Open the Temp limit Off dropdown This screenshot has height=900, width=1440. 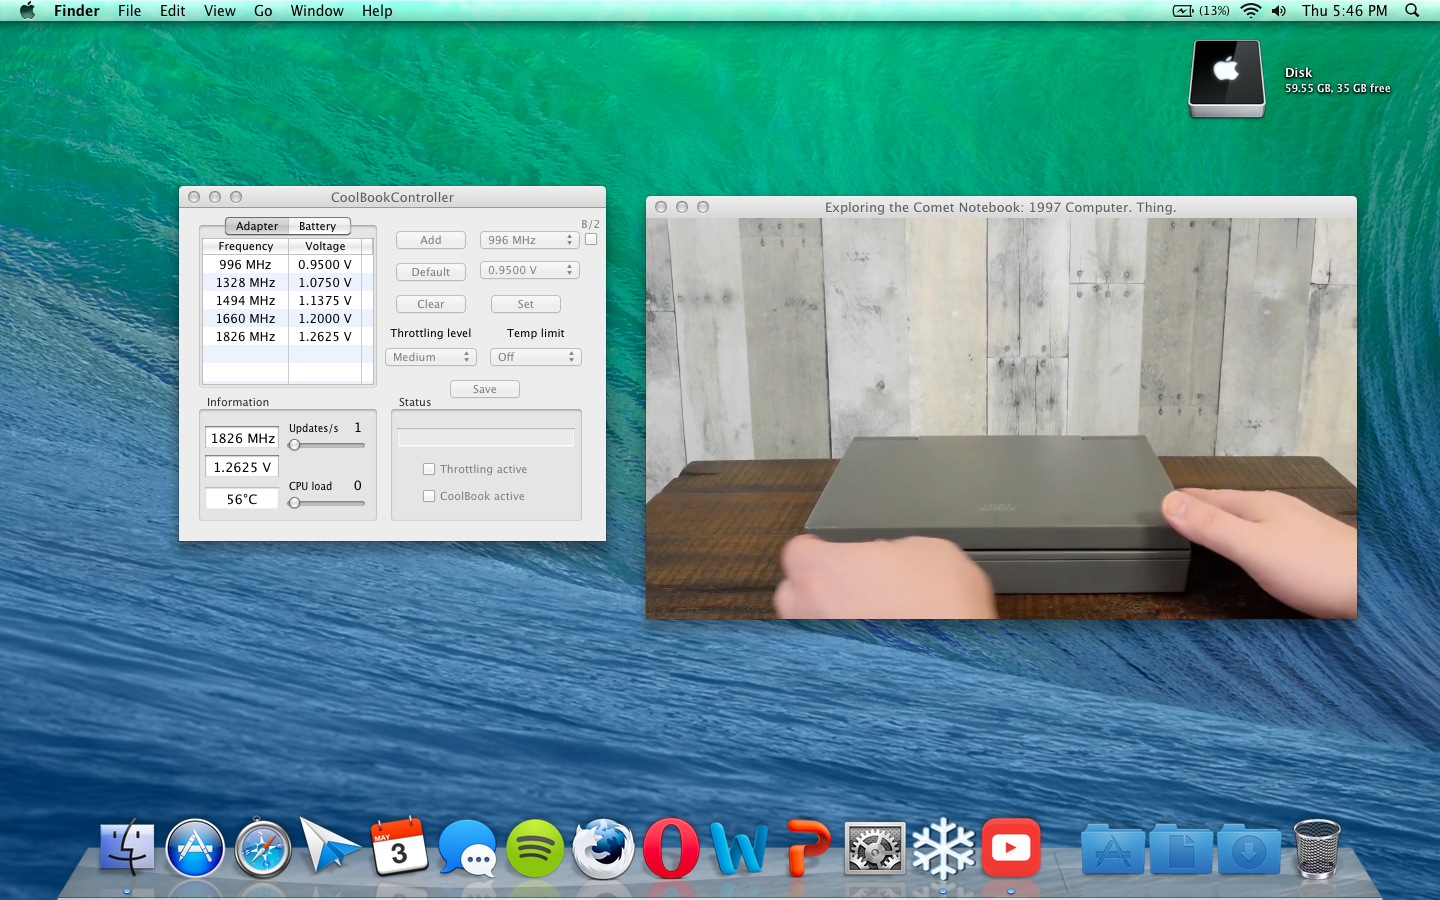click(x=536, y=357)
